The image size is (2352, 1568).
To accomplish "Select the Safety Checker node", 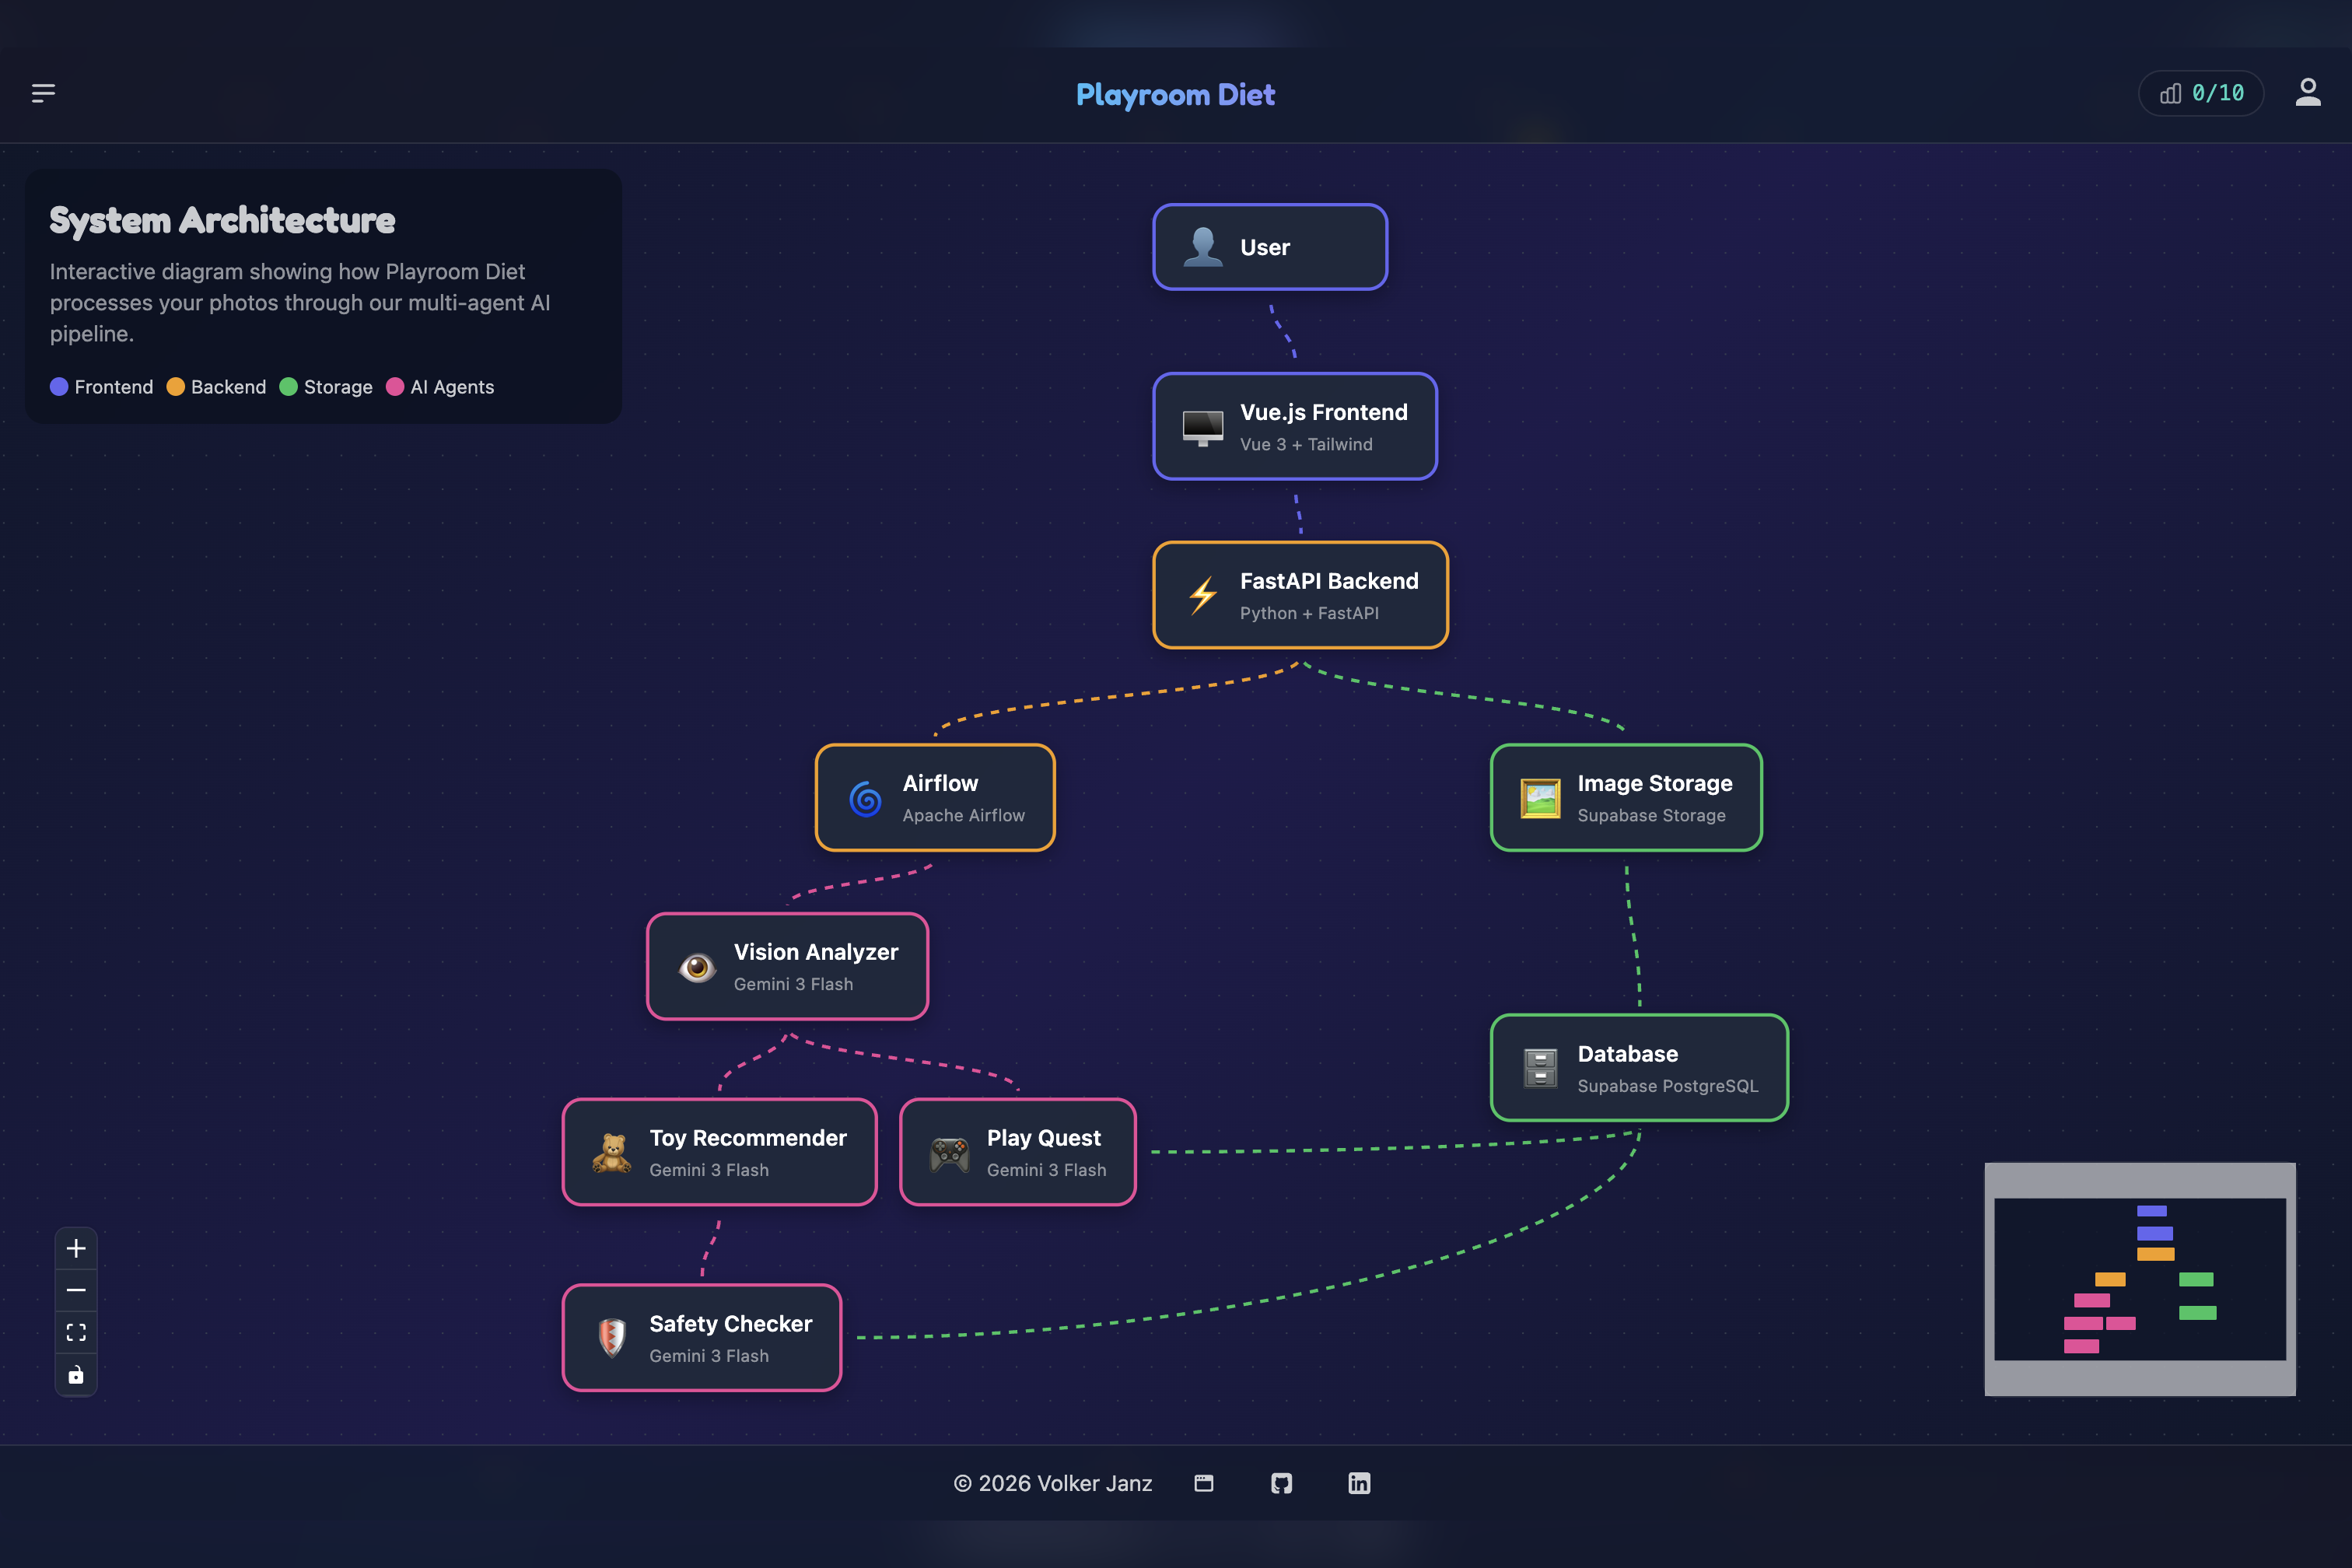I will pos(702,1338).
